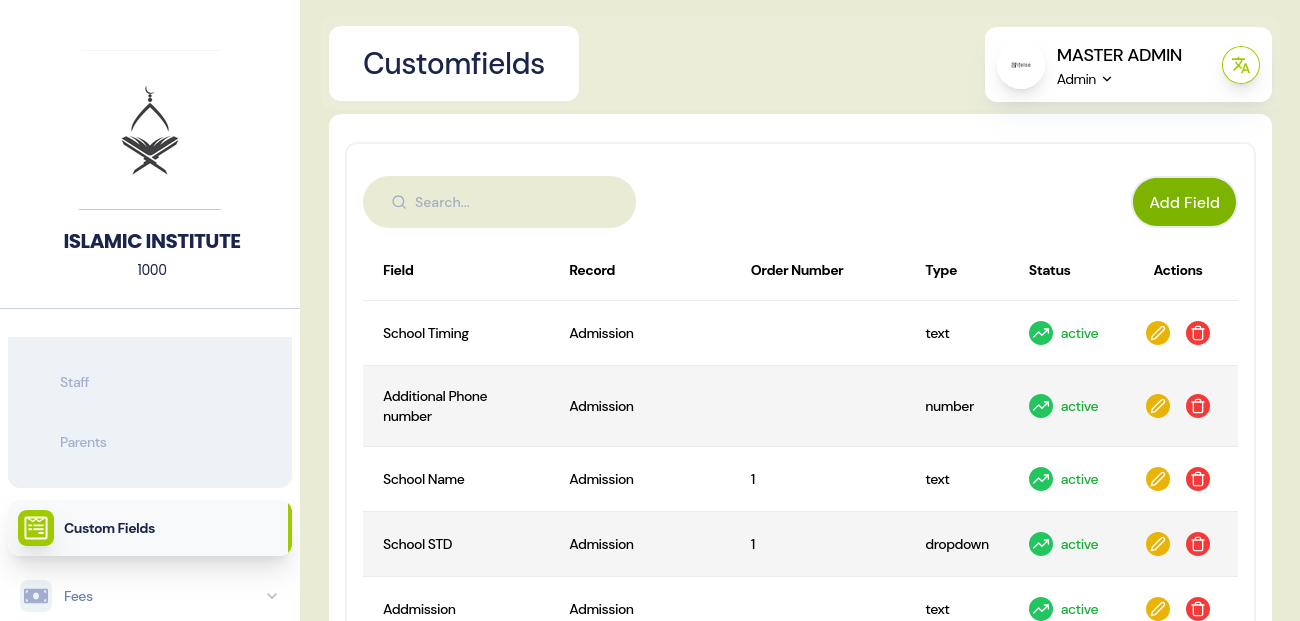Image resolution: width=1300 pixels, height=621 pixels.
Task: Toggle active status of School Name
Action: [1041, 479]
